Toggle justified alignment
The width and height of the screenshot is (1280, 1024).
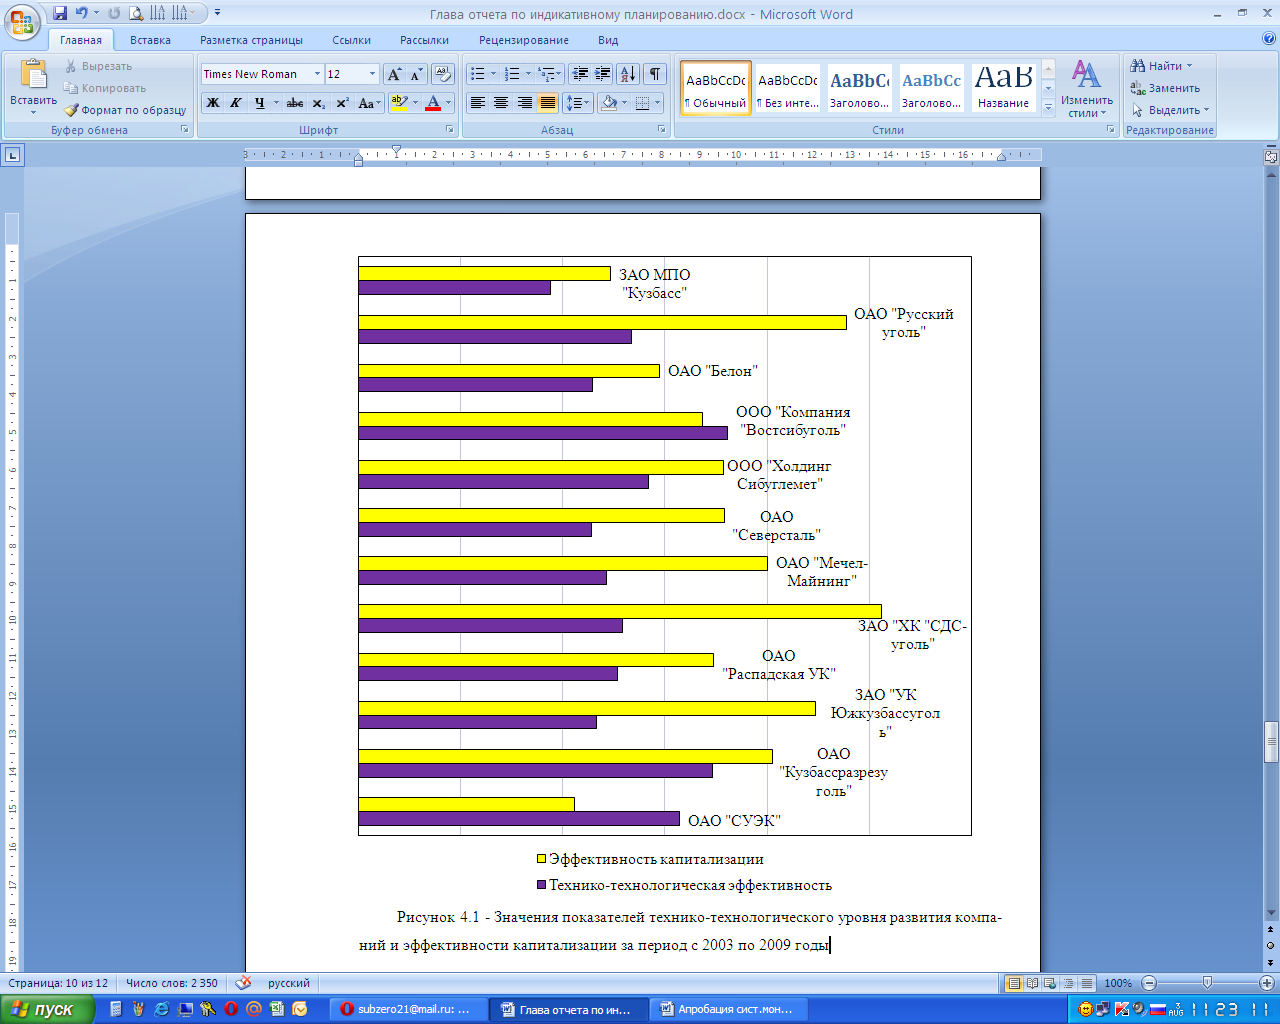(x=547, y=103)
